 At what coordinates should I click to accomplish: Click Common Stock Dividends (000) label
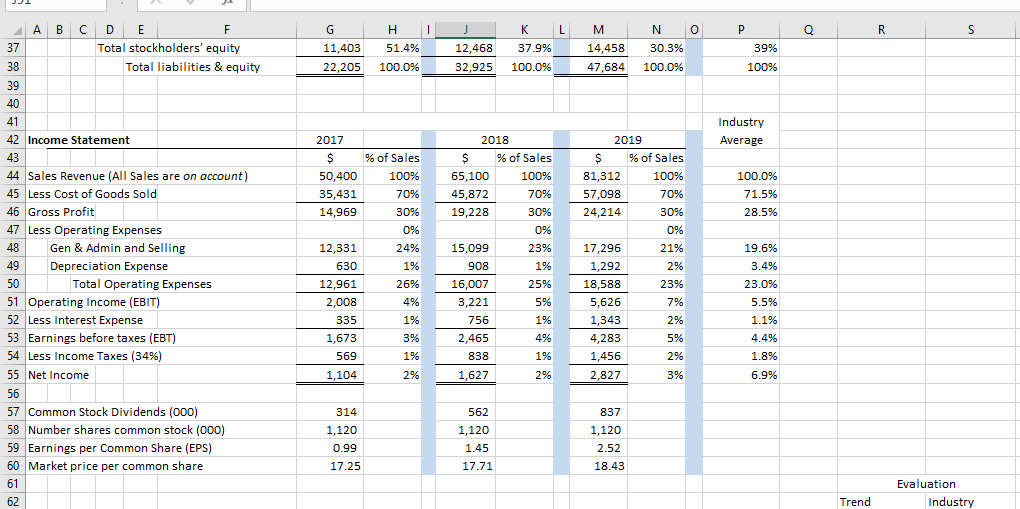(x=113, y=411)
